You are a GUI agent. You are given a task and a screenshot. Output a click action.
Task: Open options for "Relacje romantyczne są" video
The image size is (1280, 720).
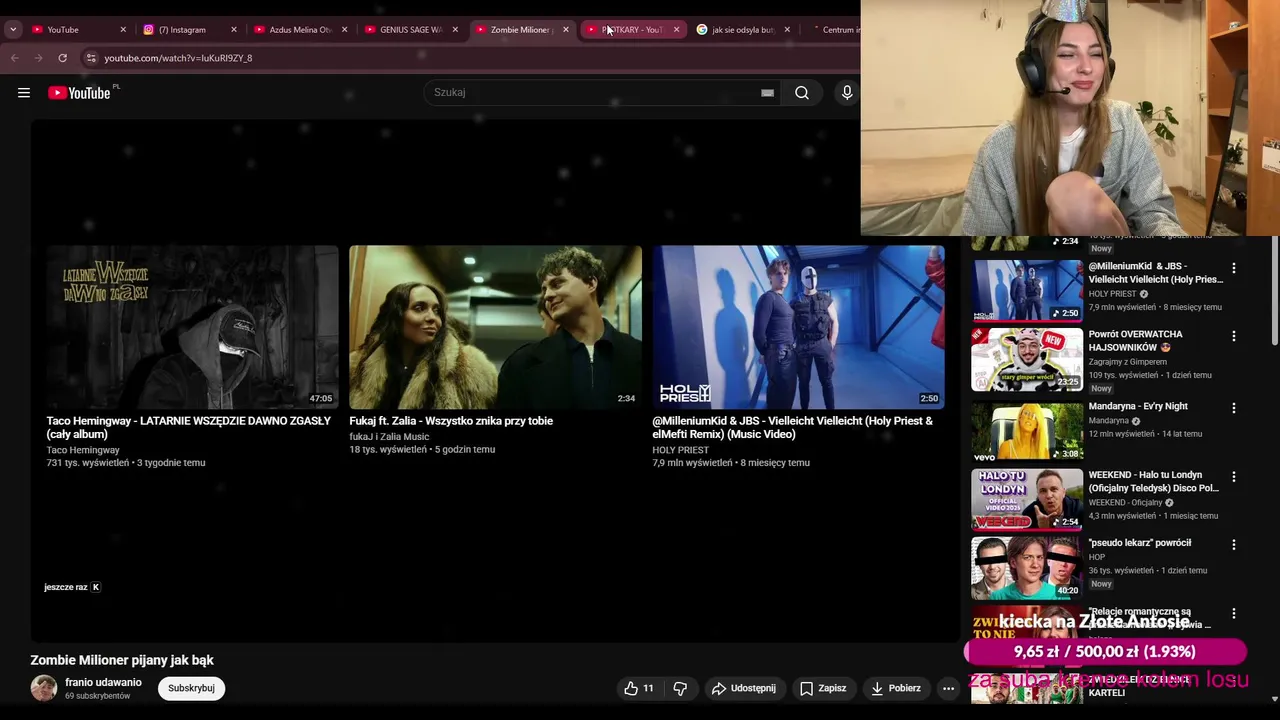coord(1233,613)
